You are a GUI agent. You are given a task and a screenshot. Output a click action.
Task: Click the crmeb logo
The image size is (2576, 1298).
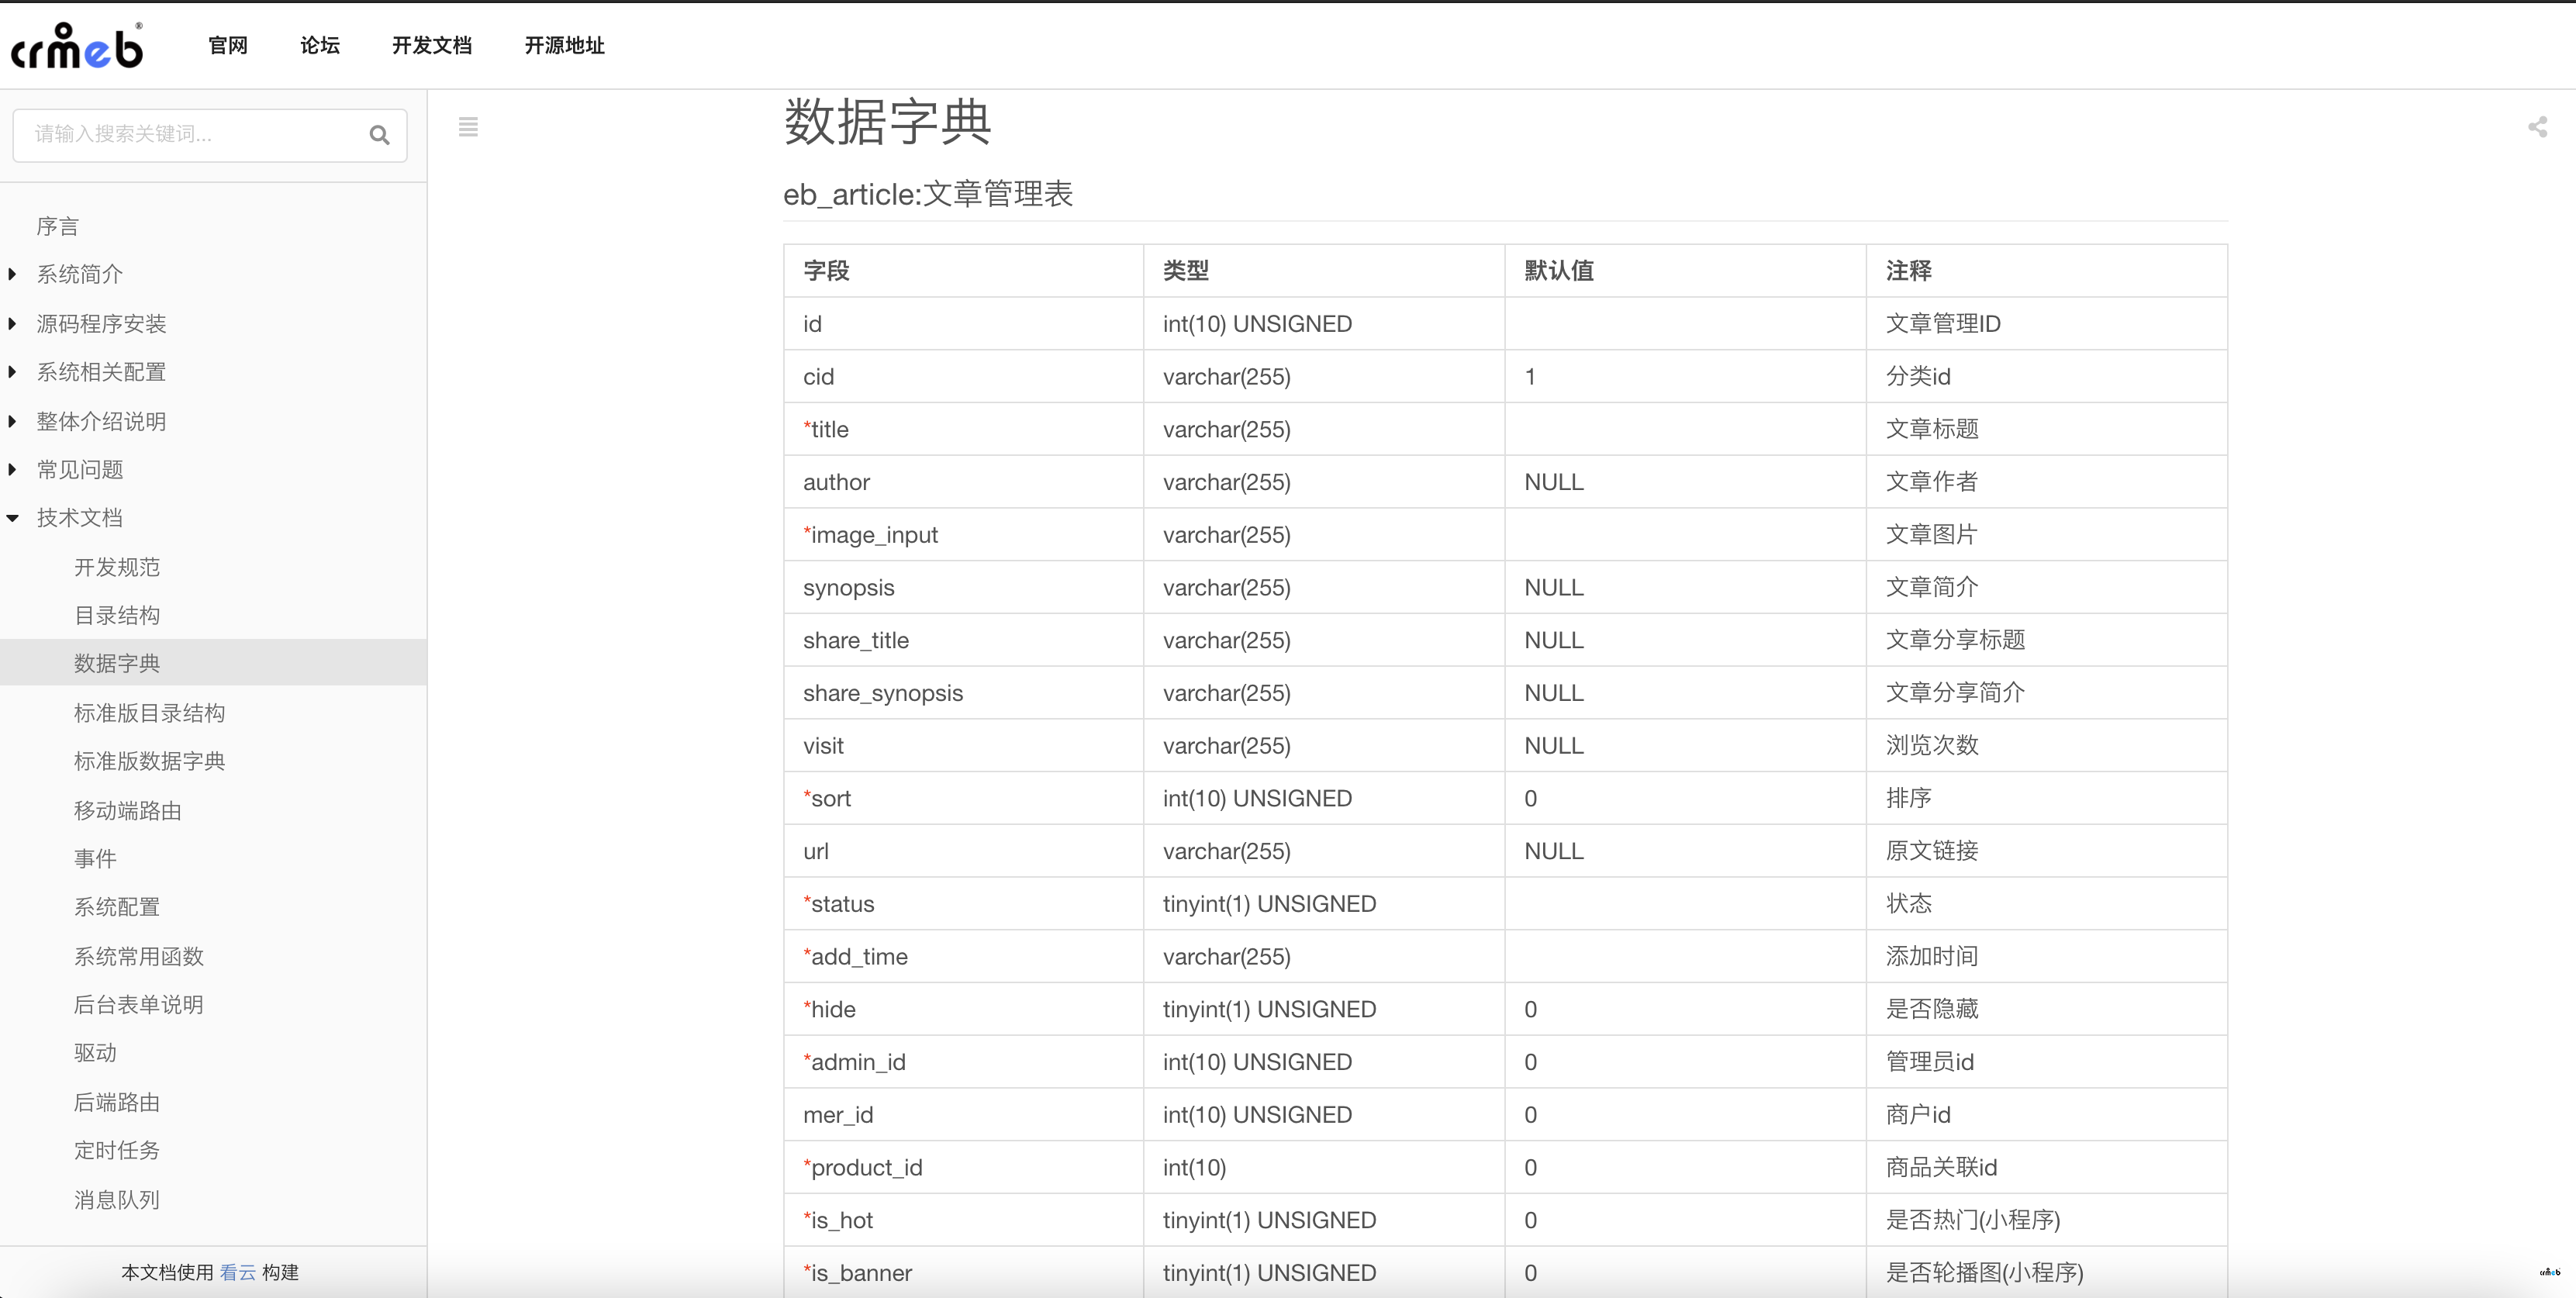(77, 45)
